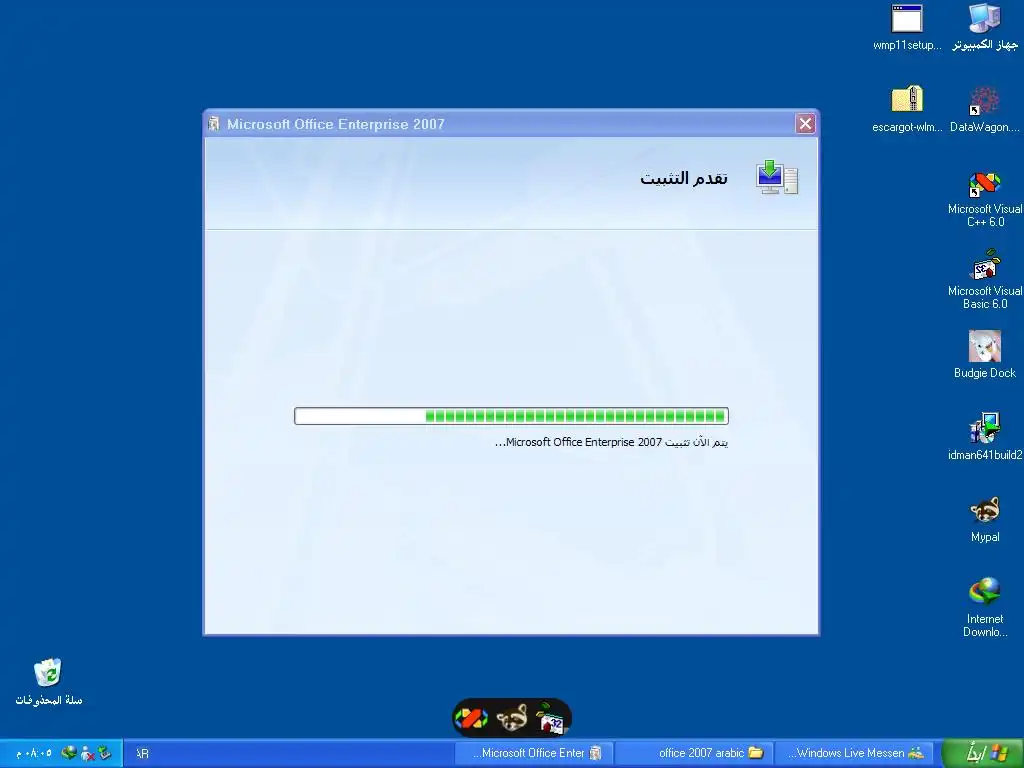Image resolution: width=1024 pixels, height=768 pixels.
Task: Click the Visual C++ icon in the dock
Action: click(x=471, y=718)
